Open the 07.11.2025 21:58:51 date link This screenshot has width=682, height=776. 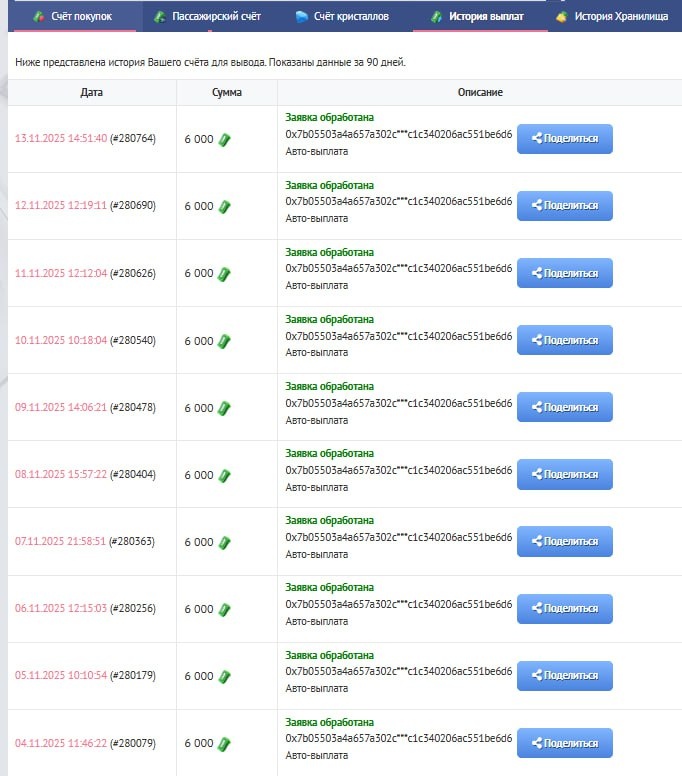(60, 542)
